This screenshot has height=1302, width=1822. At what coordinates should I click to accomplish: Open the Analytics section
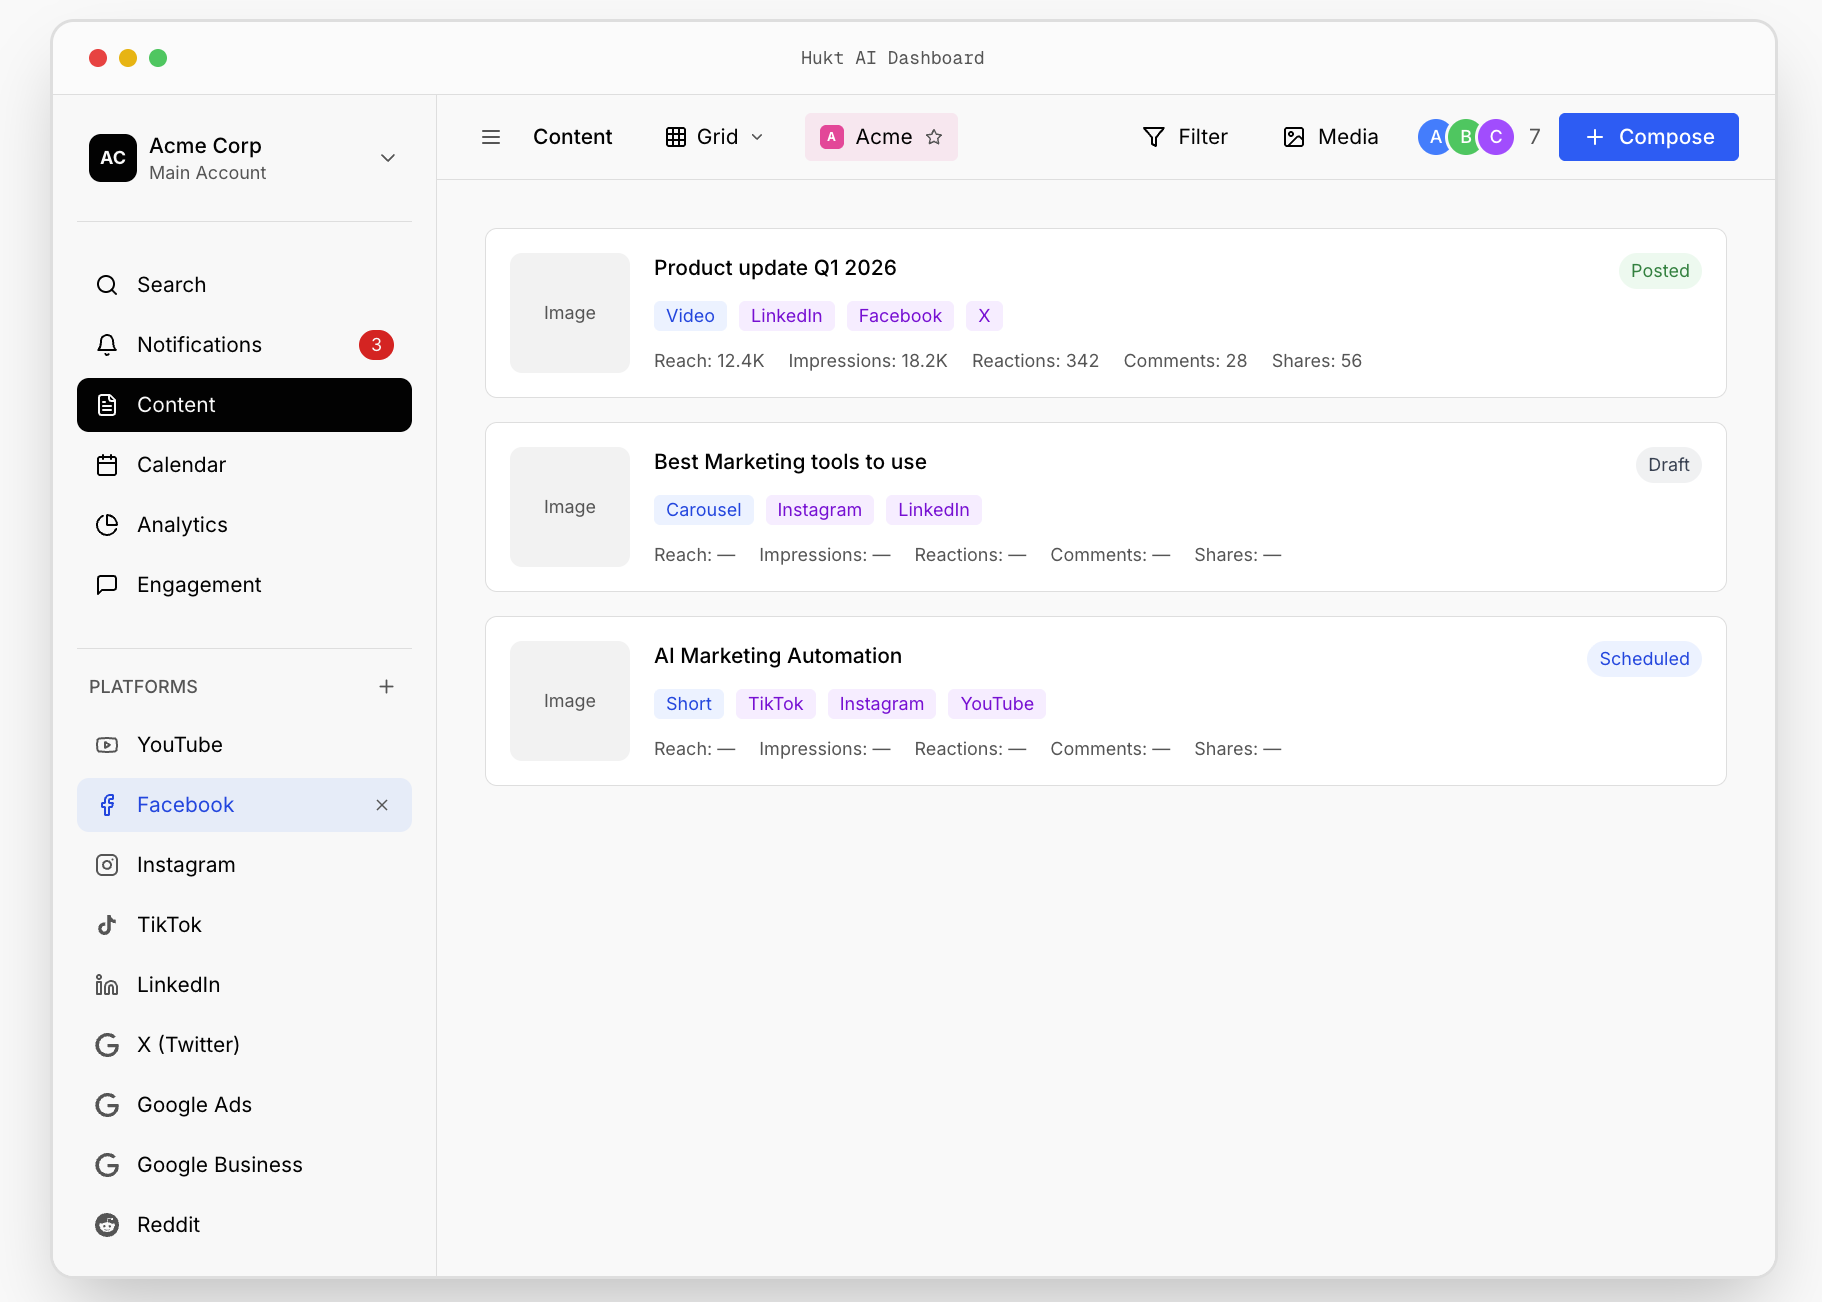tap(182, 524)
